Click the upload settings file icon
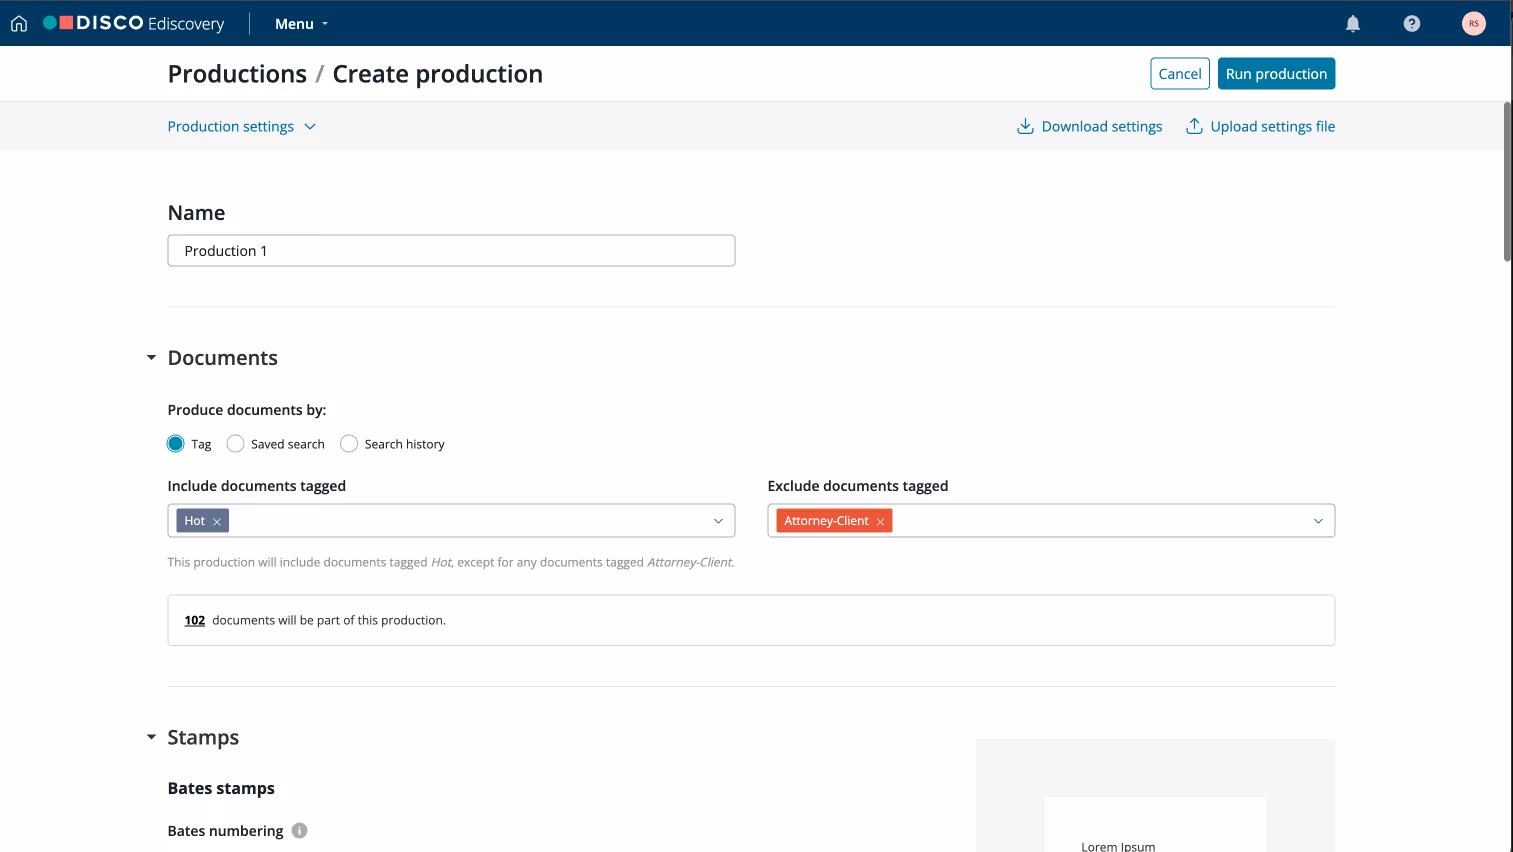This screenshot has height=852, width=1513. click(x=1194, y=126)
